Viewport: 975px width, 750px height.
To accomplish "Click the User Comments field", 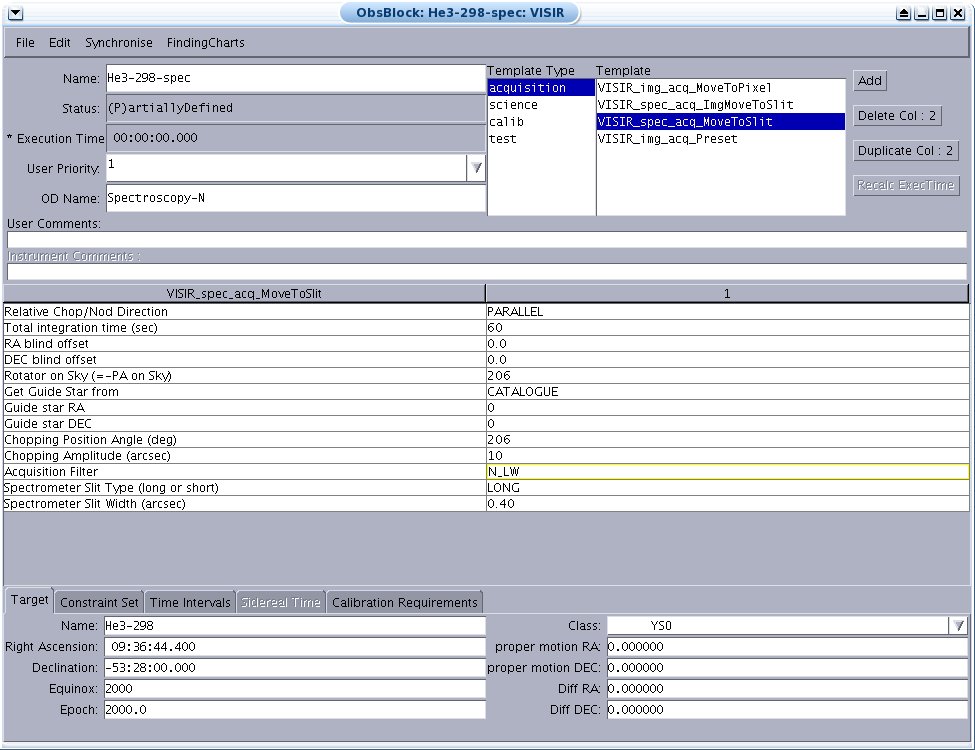I will (487, 239).
